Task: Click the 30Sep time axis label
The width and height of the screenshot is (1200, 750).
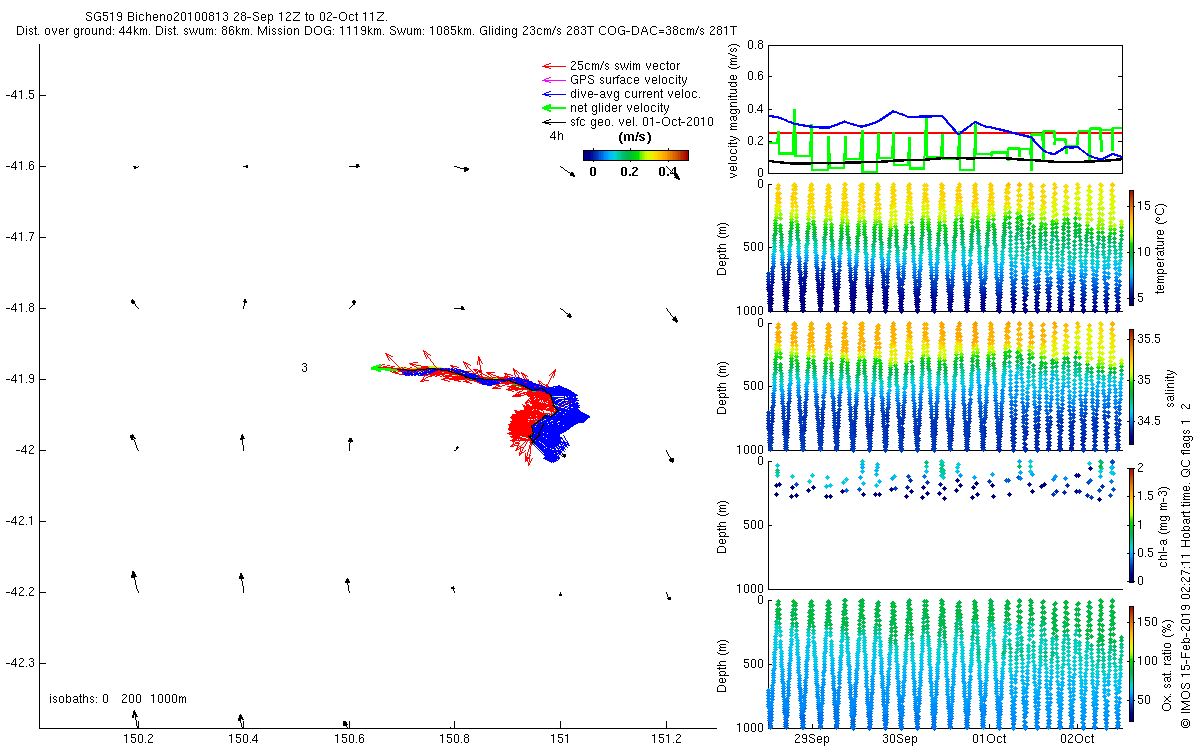Action: point(900,739)
